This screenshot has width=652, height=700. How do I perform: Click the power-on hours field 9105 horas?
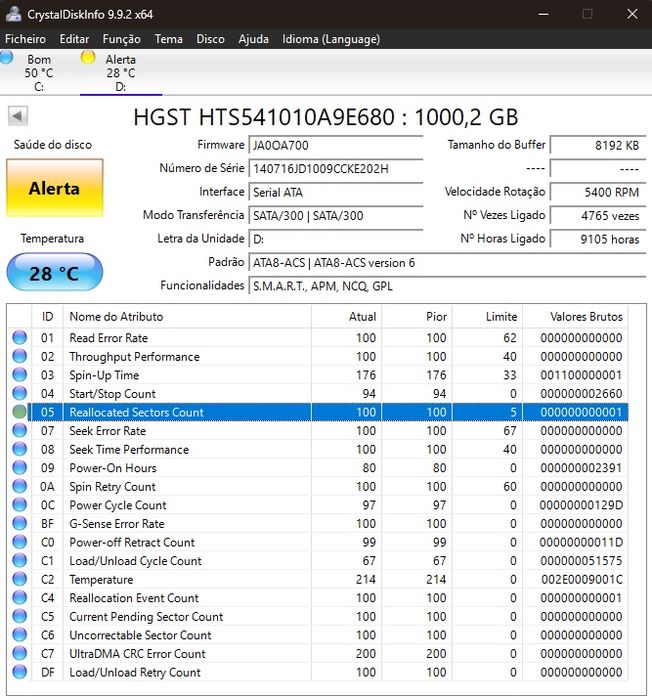pyautogui.click(x=598, y=239)
